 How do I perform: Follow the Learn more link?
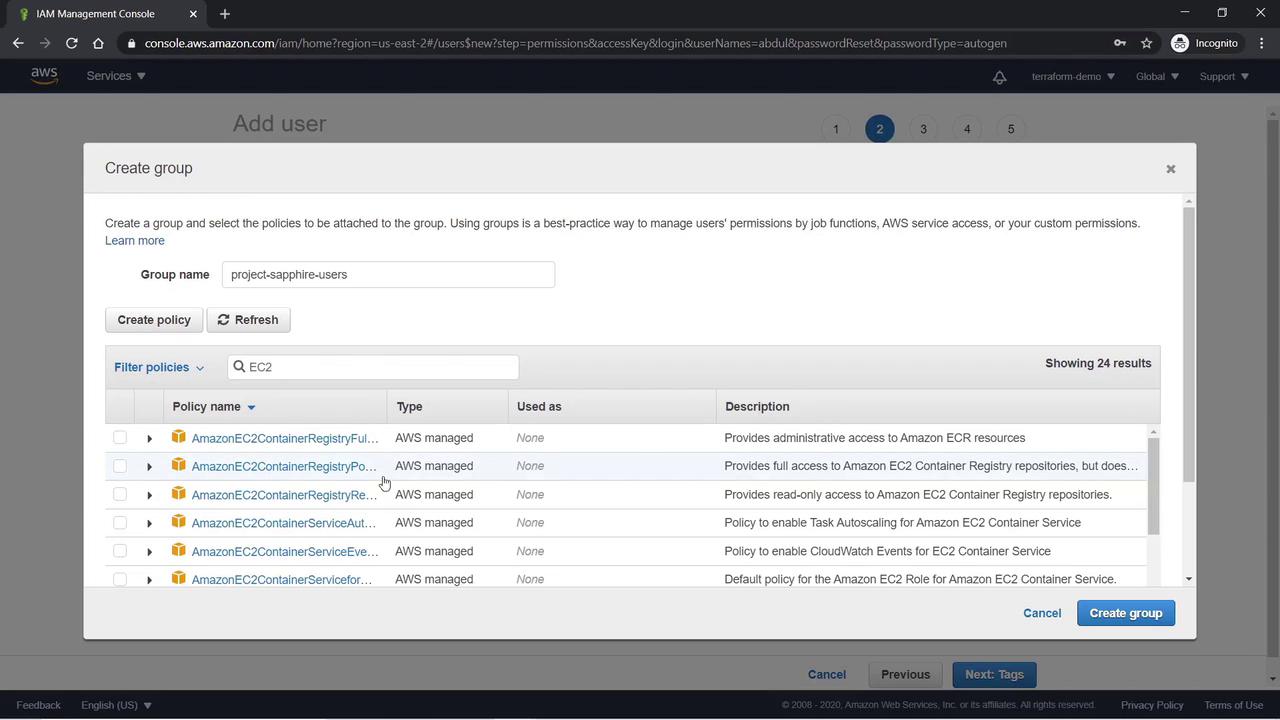[135, 241]
